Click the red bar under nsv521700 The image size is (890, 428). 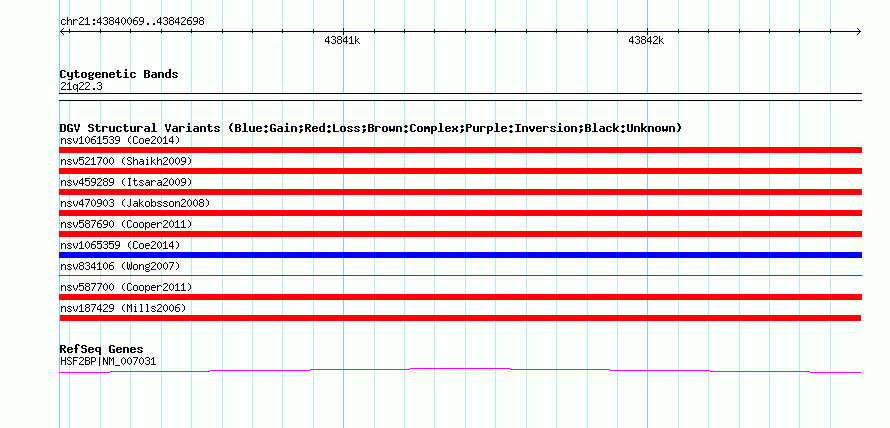tap(460, 171)
